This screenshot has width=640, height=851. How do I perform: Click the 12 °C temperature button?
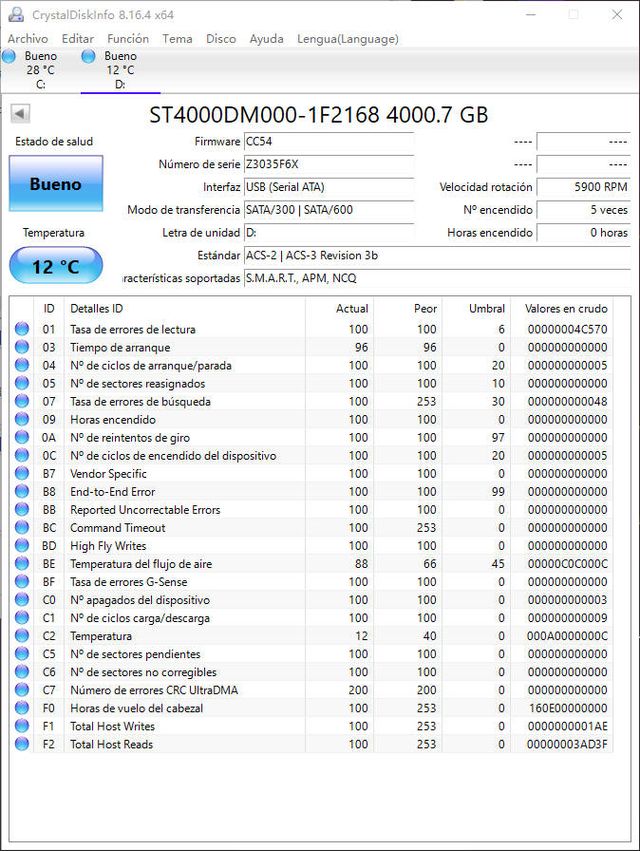click(x=56, y=267)
